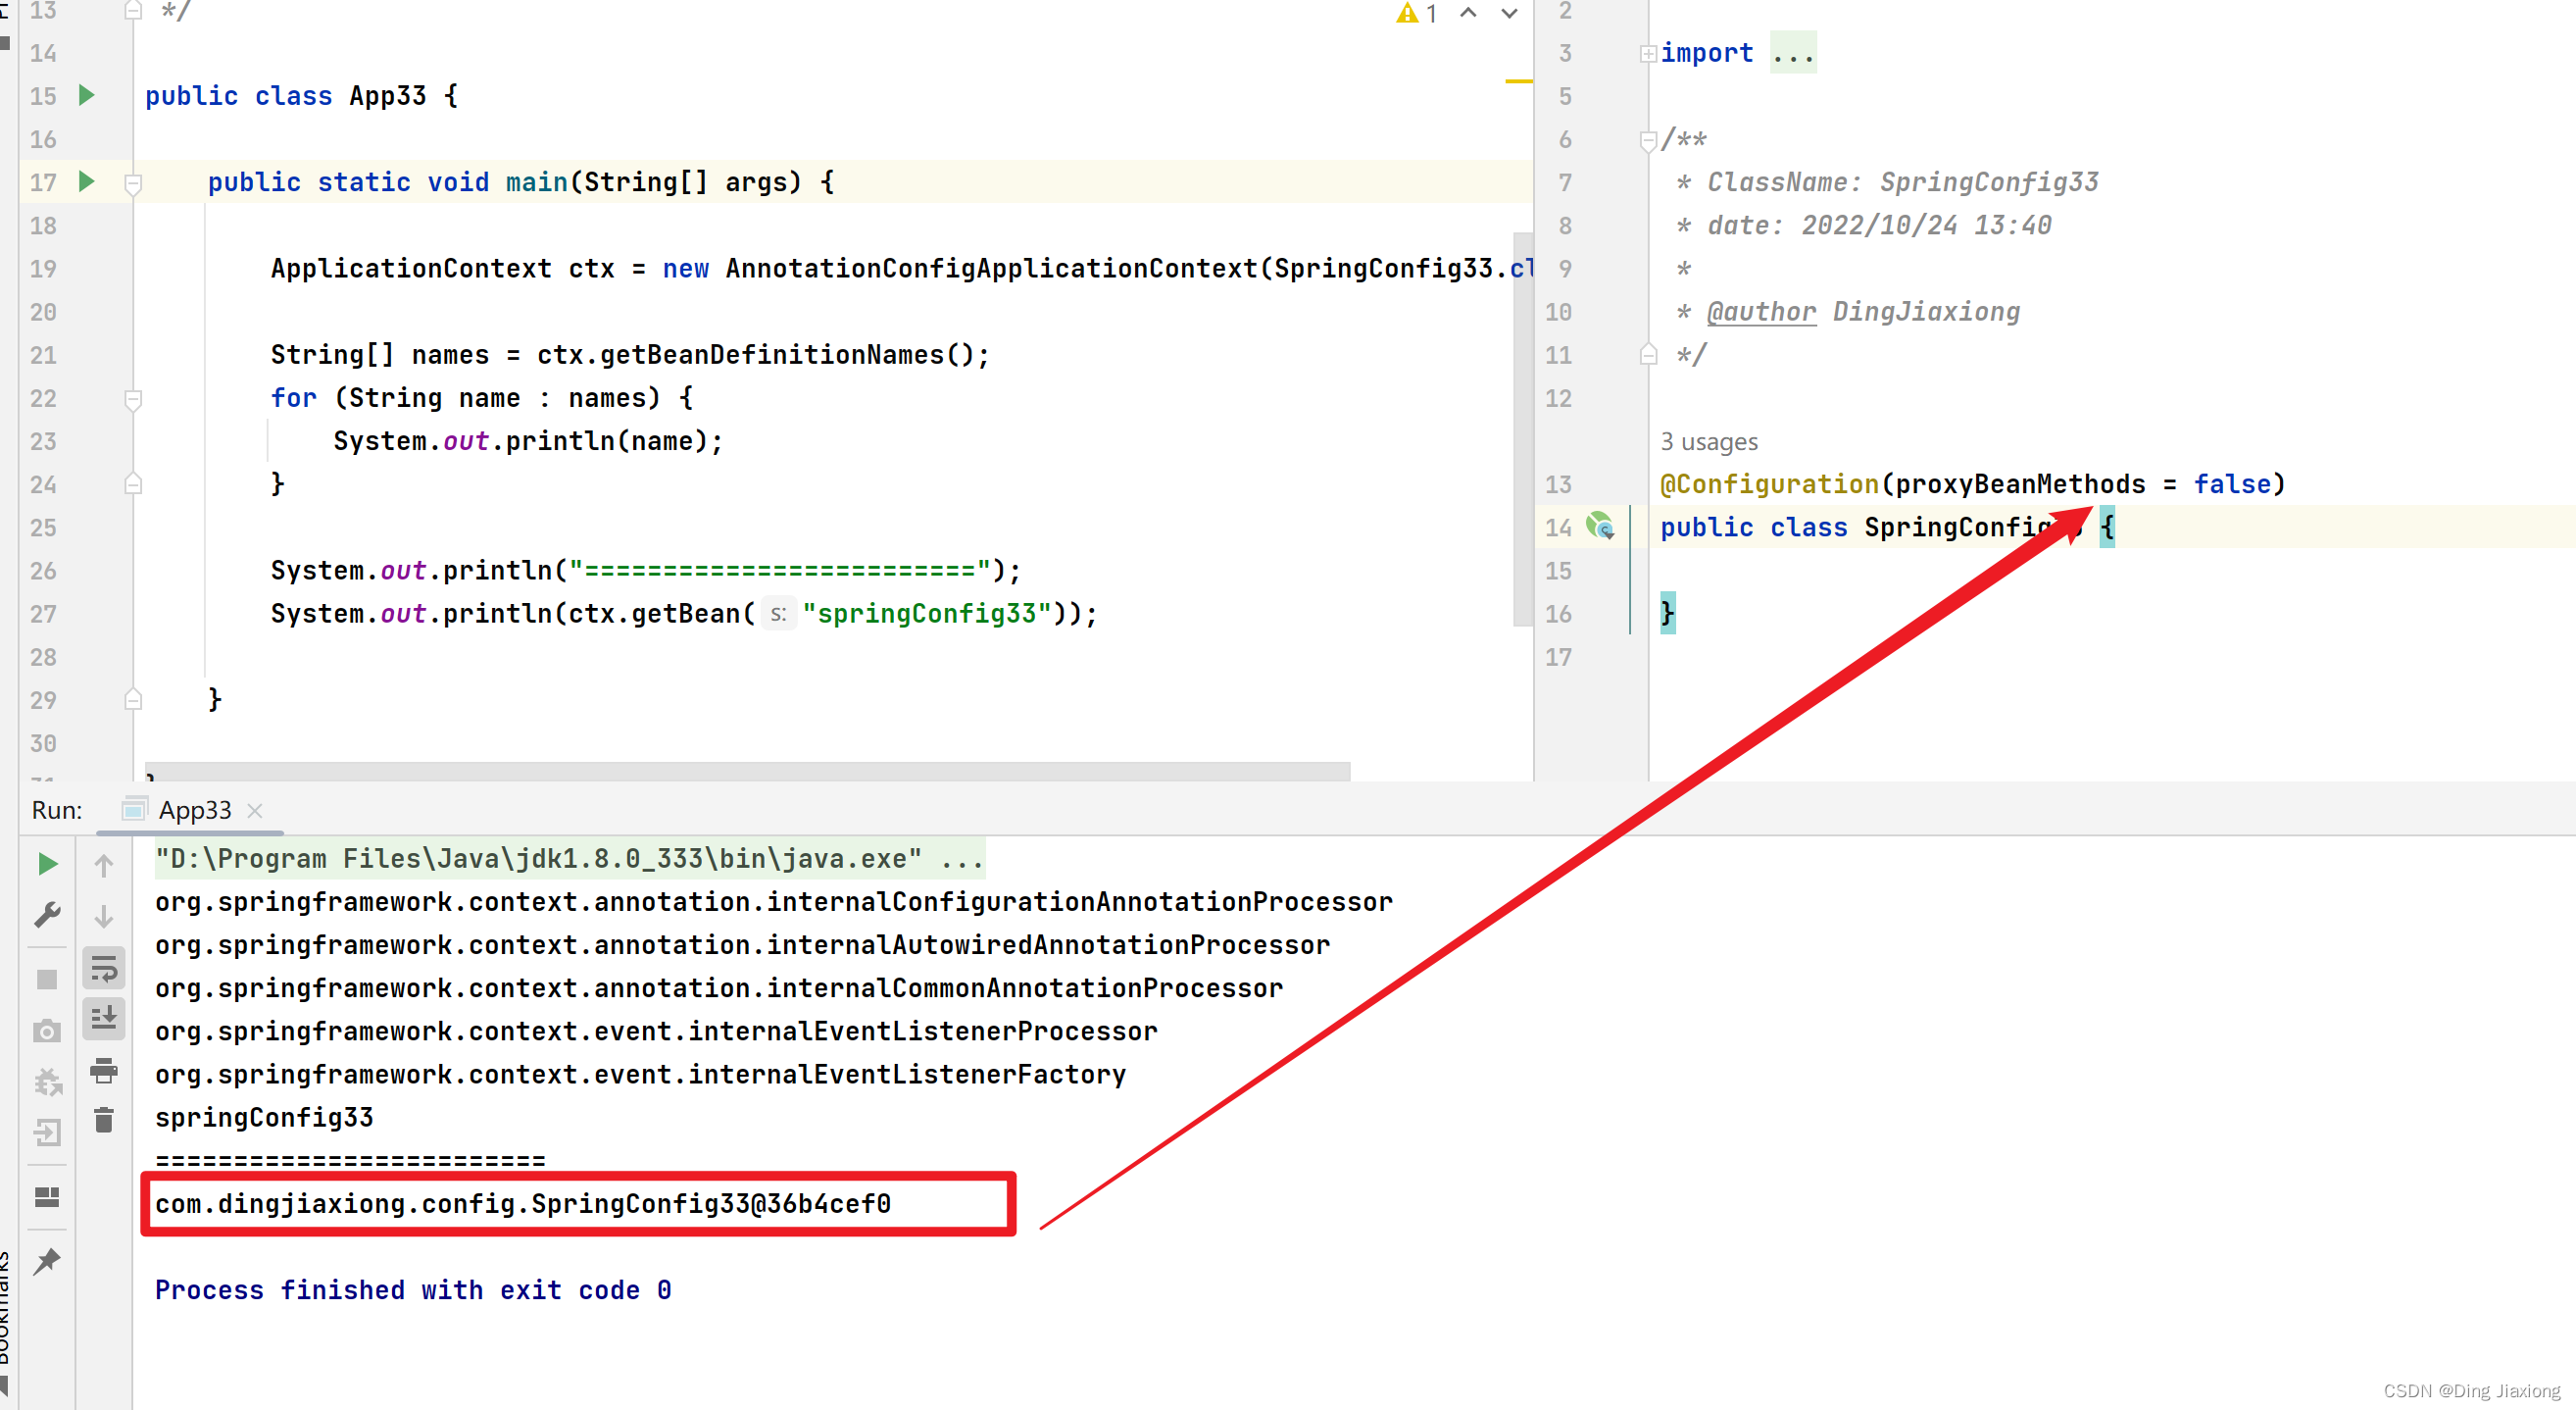Open run configuration wrench icon
The width and height of the screenshot is (2576, 1410).
pyautogui.click(x=47, y=915)
